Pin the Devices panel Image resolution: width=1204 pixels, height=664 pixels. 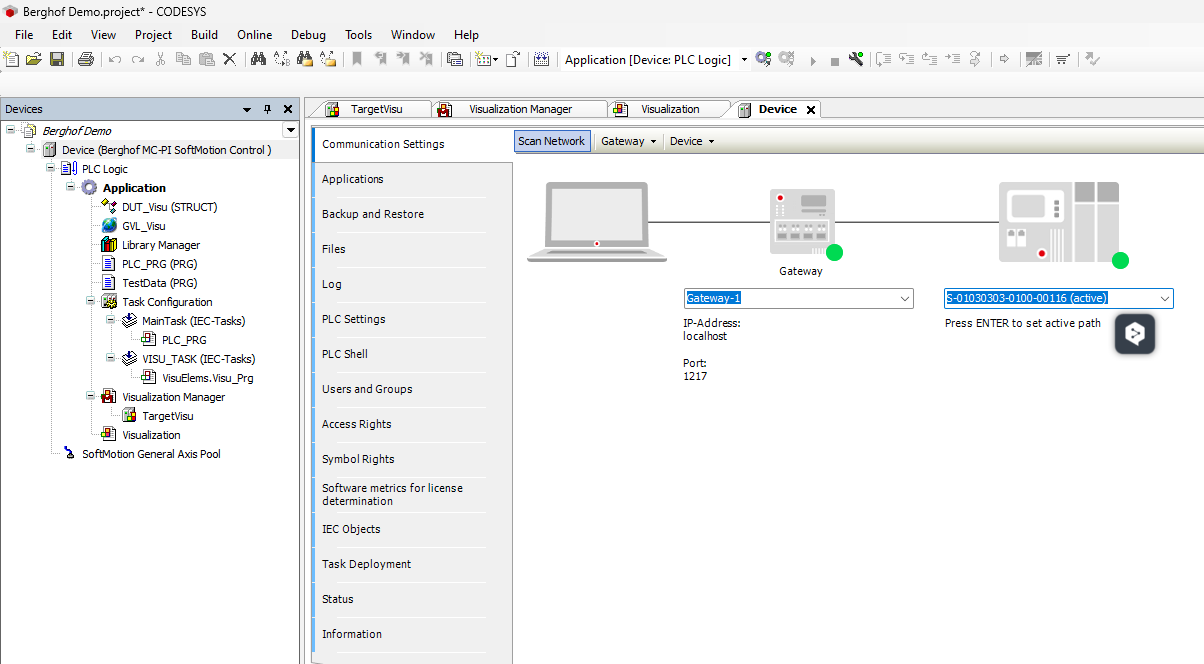(x=267, y=109)
